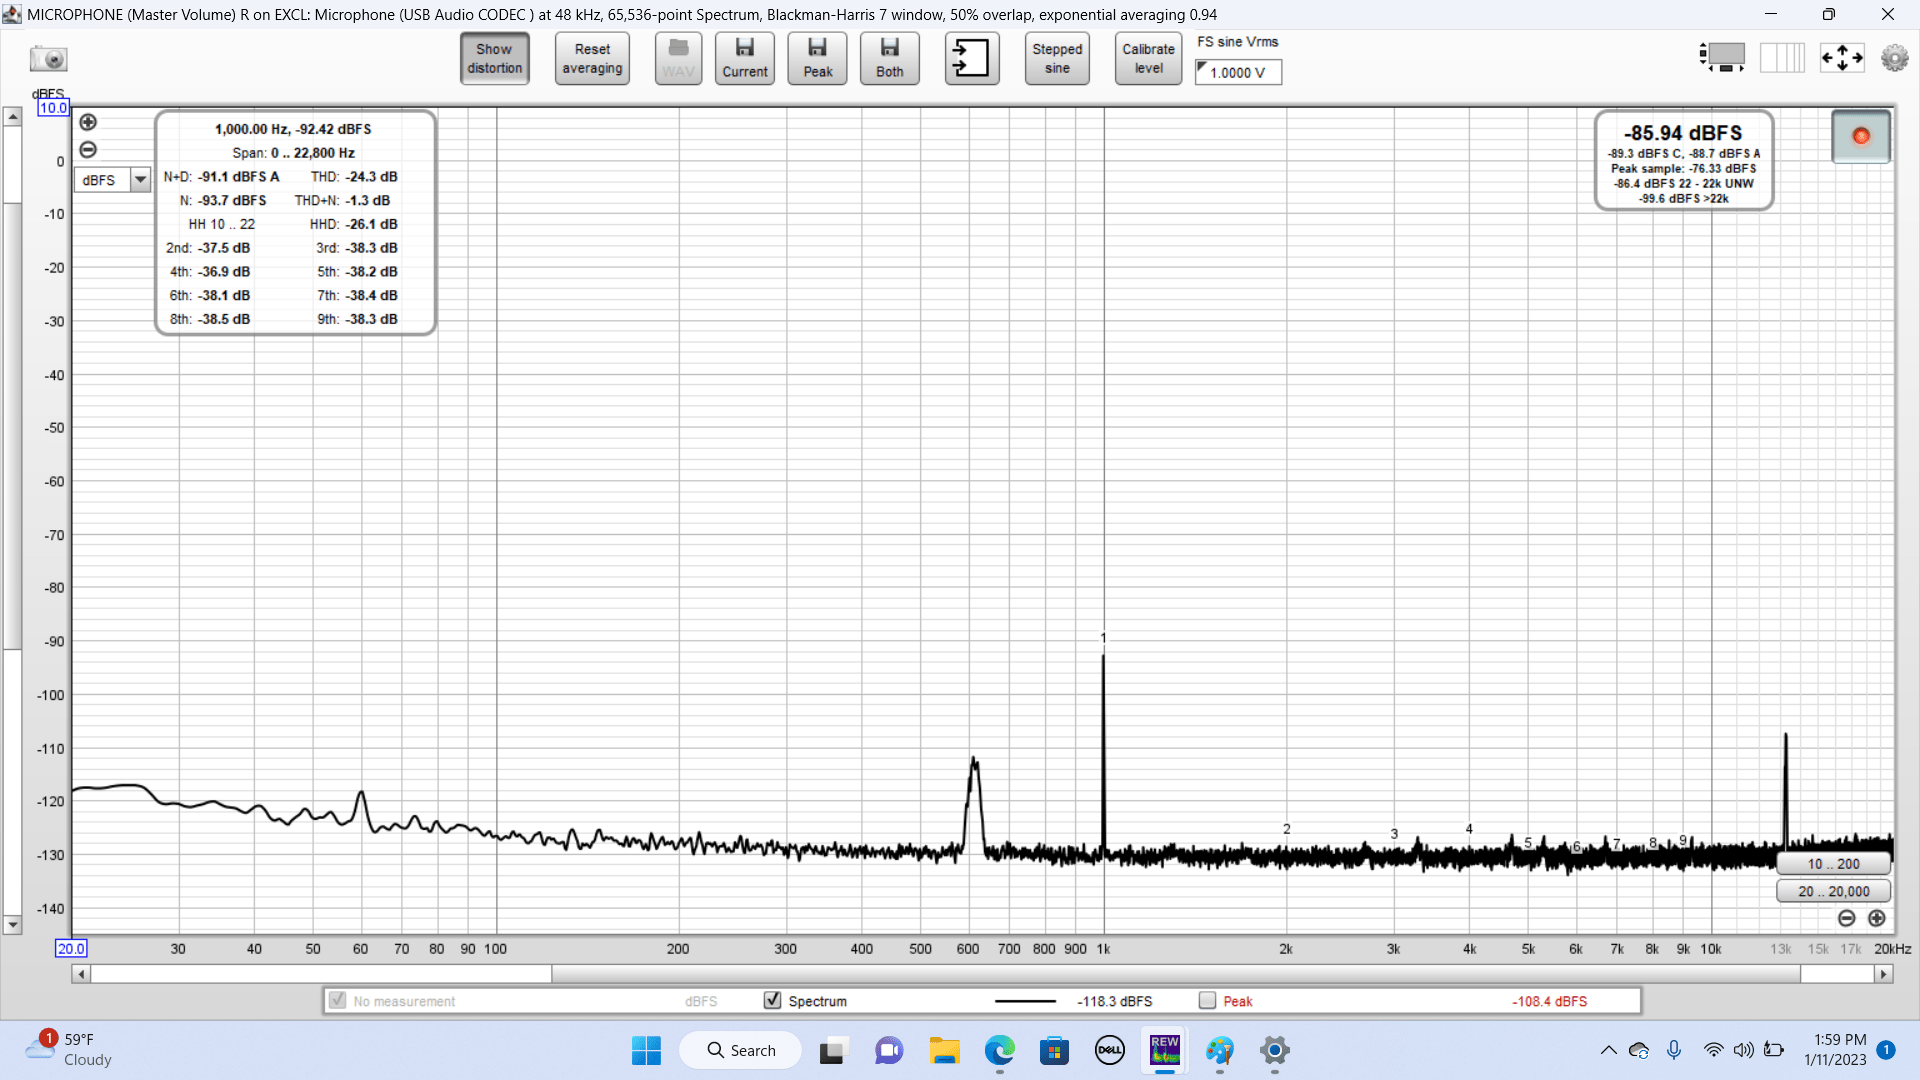
Task: Open File Explorer from taskbar
Action: [944, 1050]
